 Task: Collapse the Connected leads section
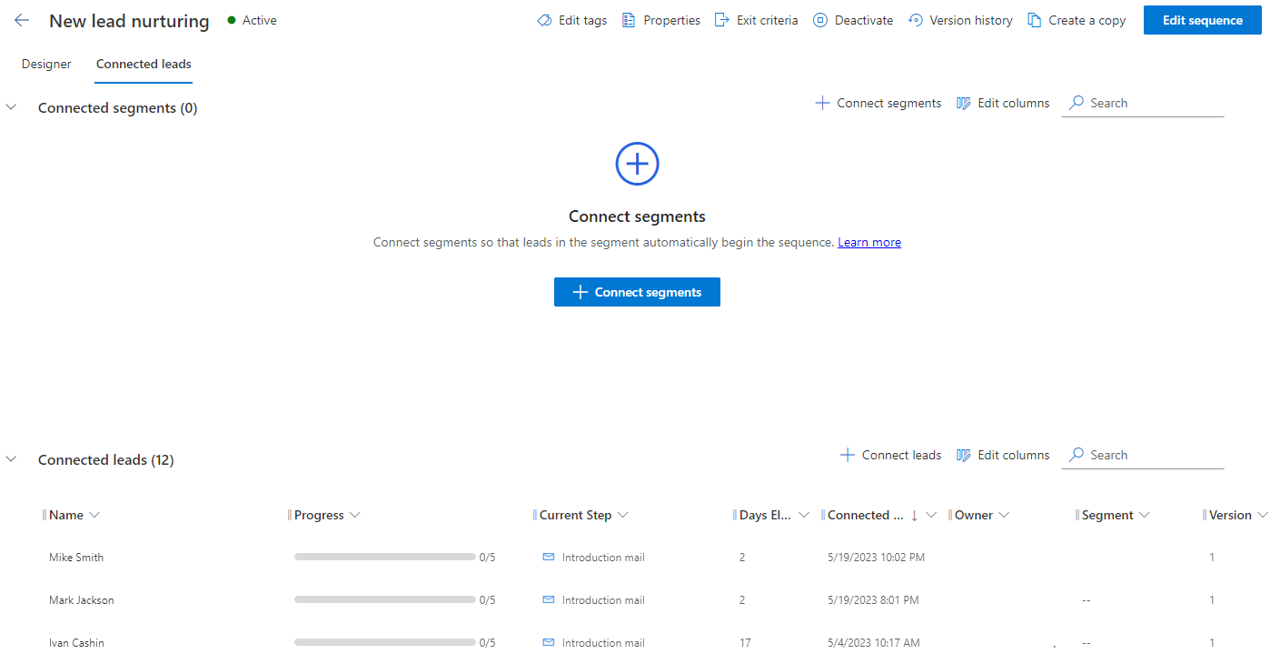point(12,459)
